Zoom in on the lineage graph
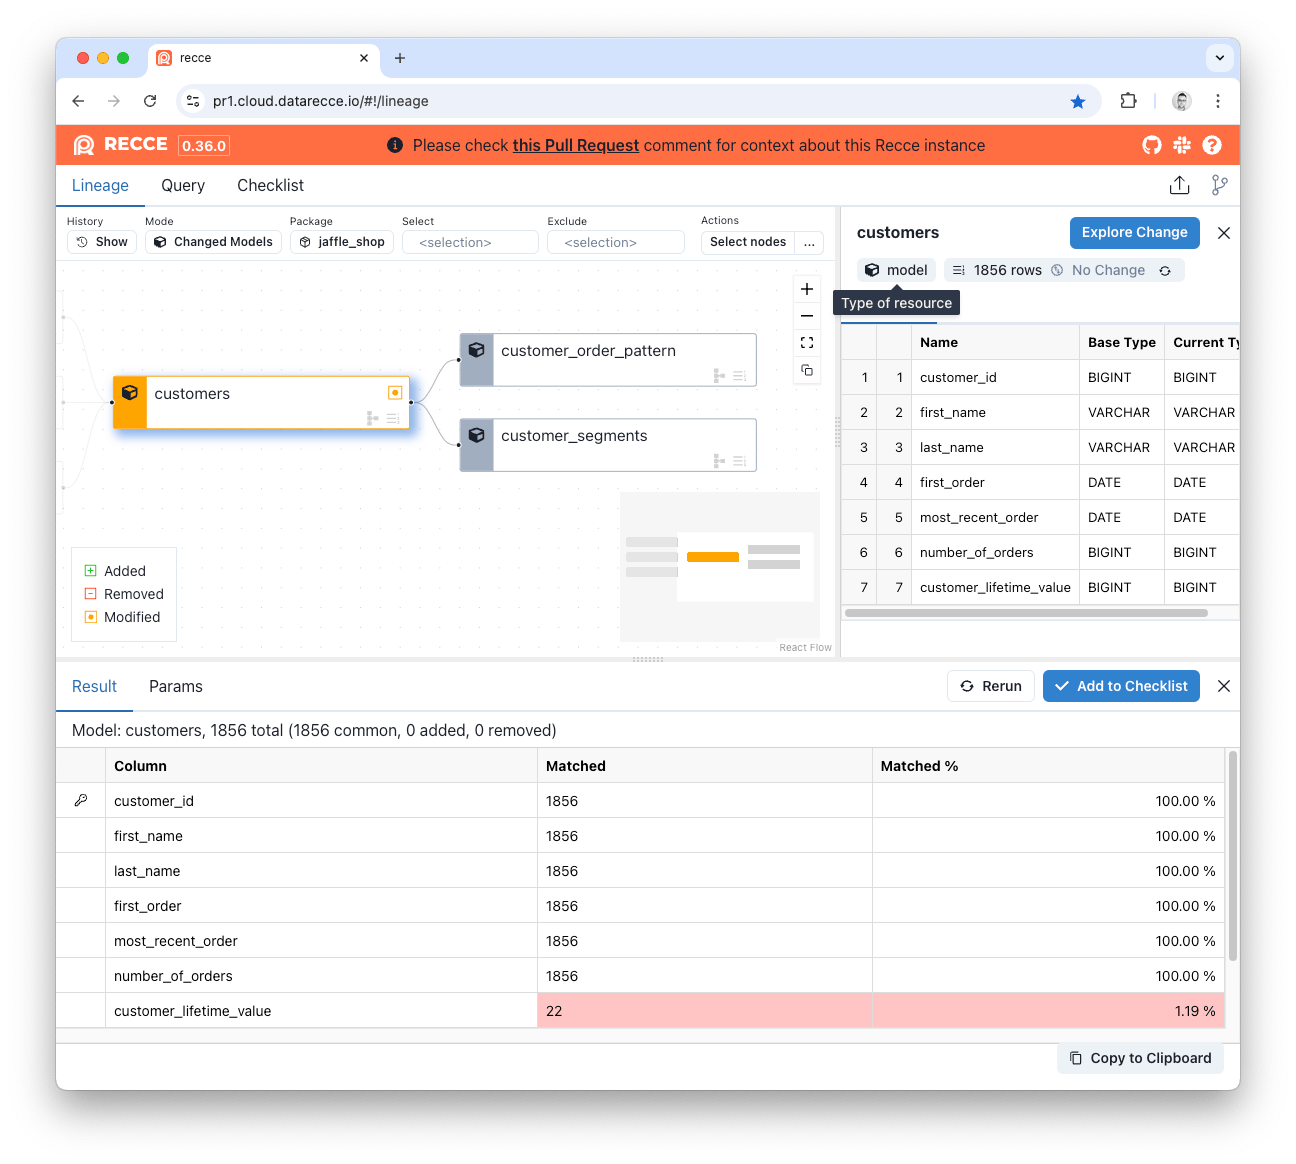The image size is (1296, 1164). (807, 289)
